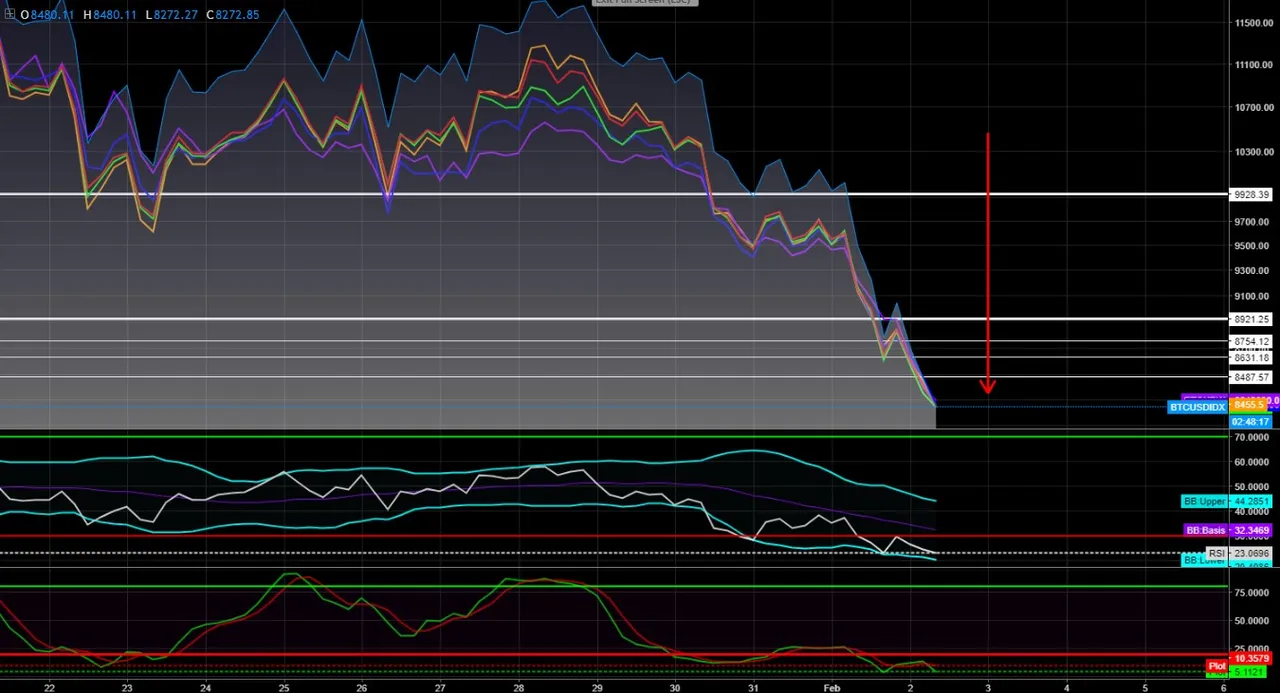Click date 5 on the time axis
This screenshot has height=693, width=1280.
pyautogui.click(x=1145, y=687)
